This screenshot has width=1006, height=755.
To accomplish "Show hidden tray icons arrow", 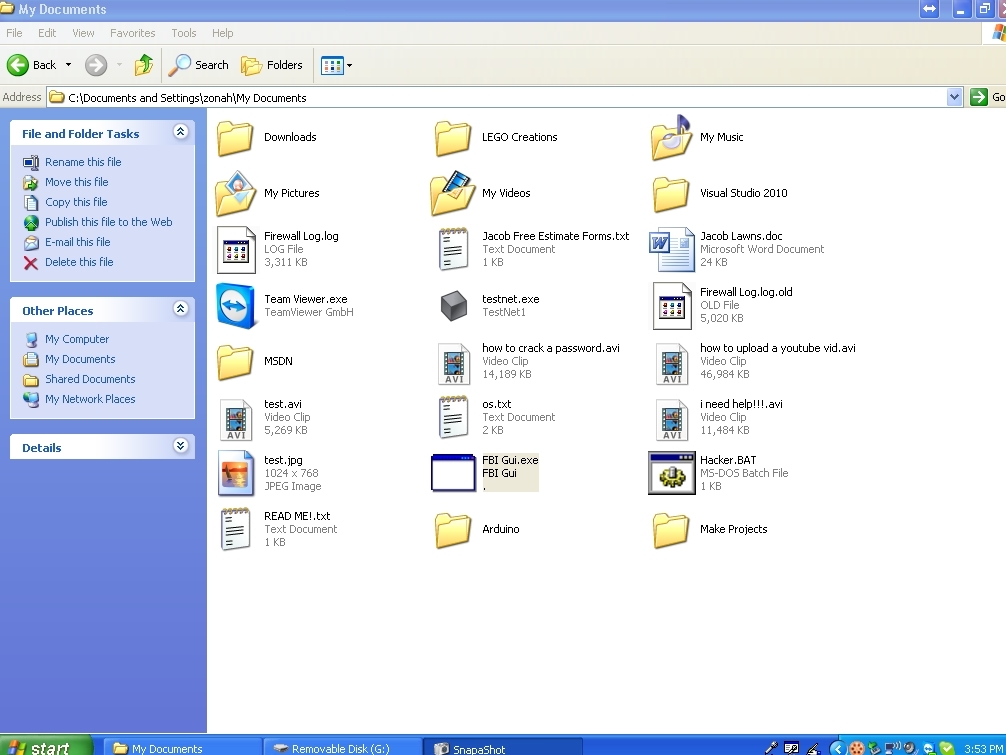I will coord(837,748).
